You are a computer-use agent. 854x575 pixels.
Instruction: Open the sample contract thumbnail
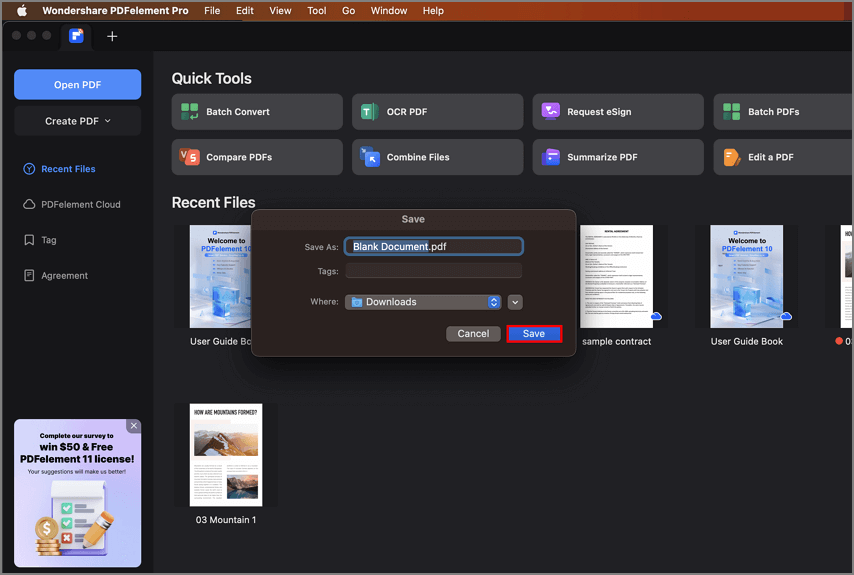coord(616,276)
